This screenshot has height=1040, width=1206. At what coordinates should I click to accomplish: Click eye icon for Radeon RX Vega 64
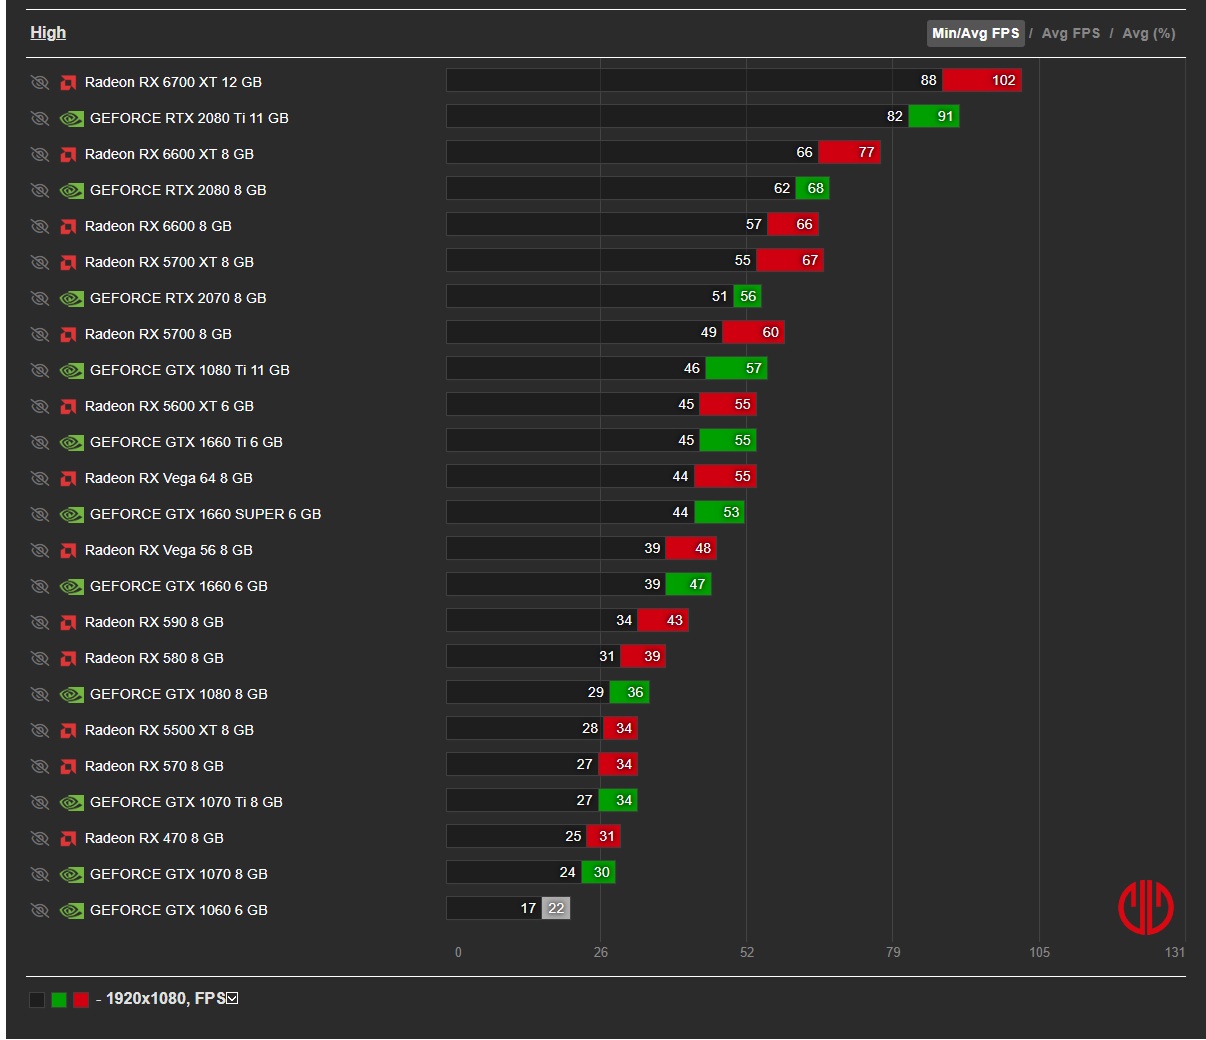(40, 478)
